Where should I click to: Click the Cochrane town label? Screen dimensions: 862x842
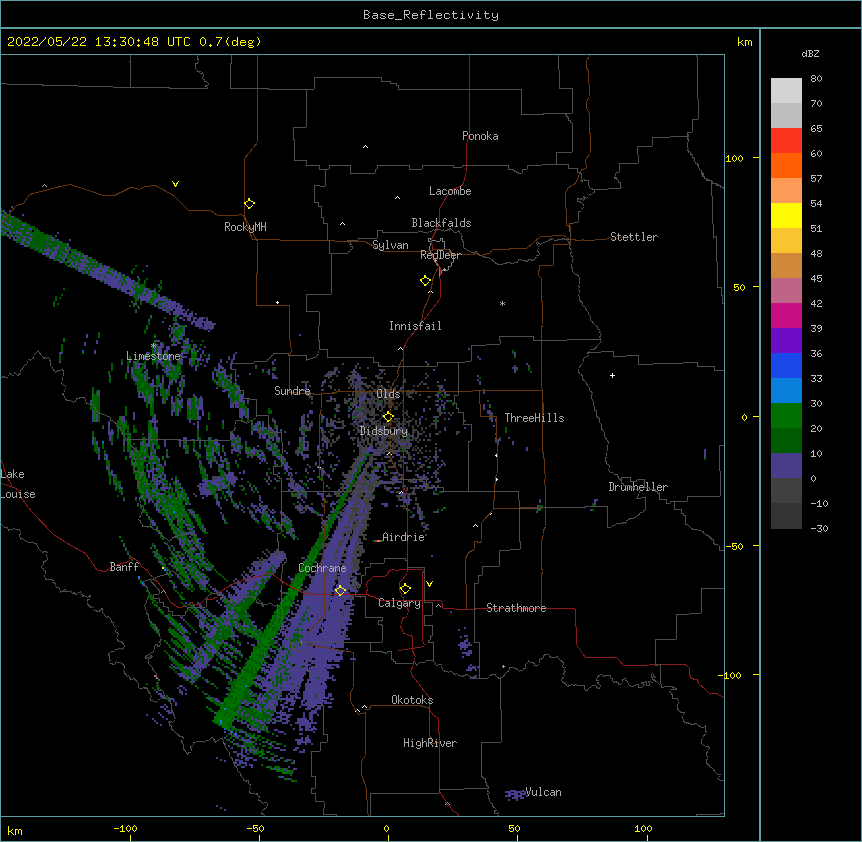(x=322, y=568)
